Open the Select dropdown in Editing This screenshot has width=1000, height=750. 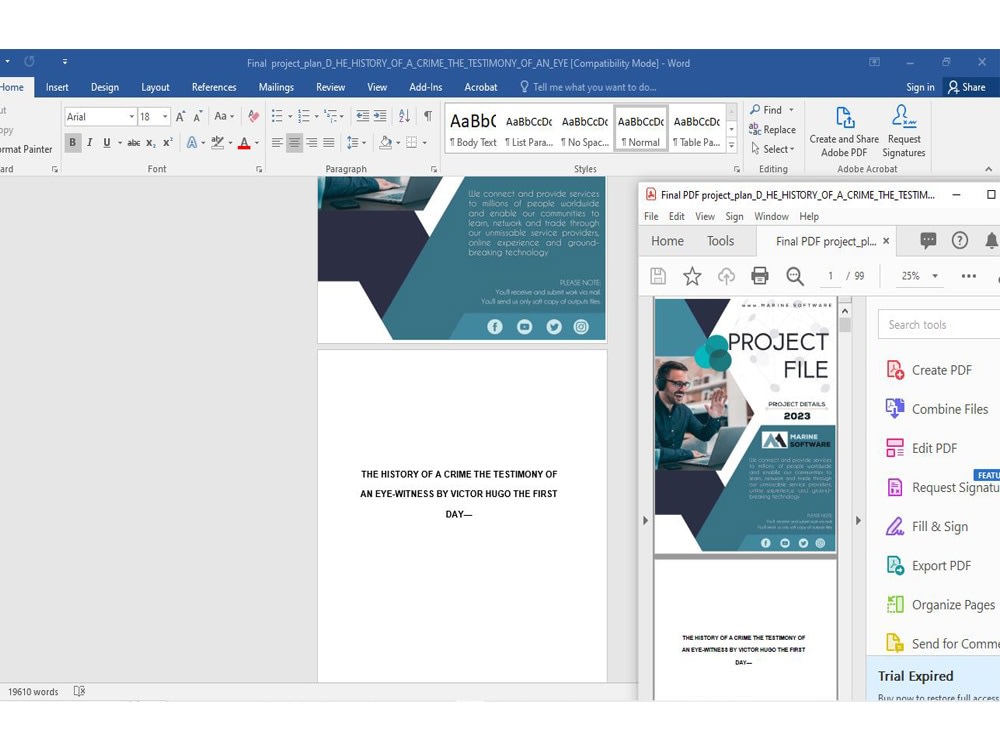[x=772, y=149]
